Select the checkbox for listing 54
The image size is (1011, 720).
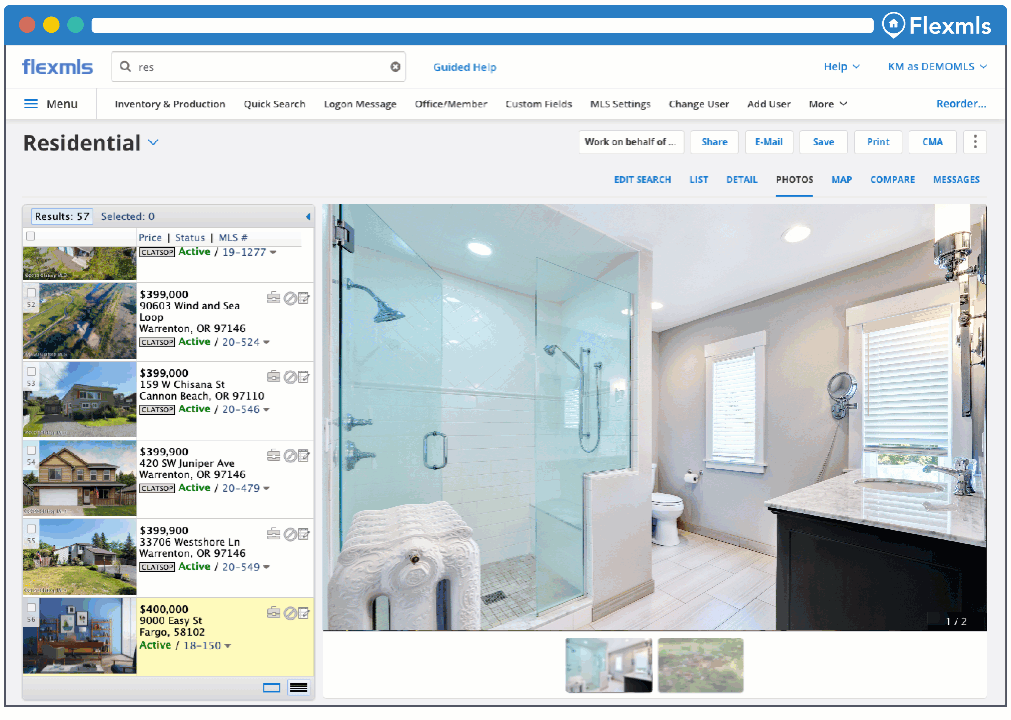point(31,451)
